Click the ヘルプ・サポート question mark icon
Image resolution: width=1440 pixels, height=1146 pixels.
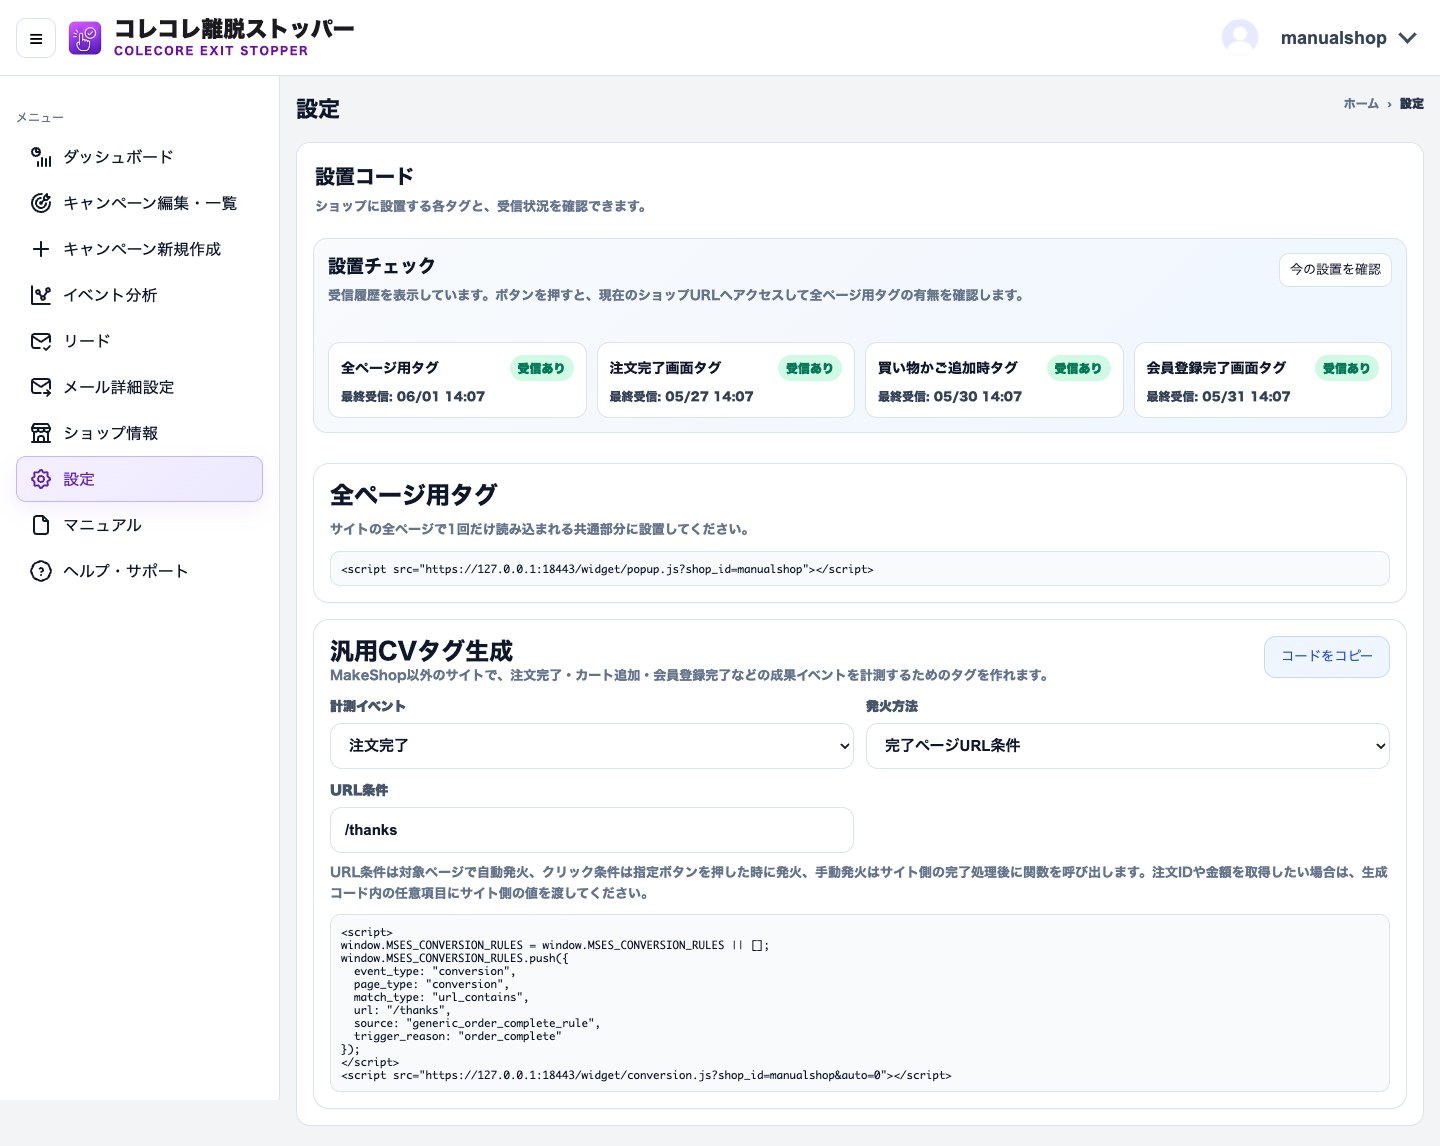click(41, 571)
